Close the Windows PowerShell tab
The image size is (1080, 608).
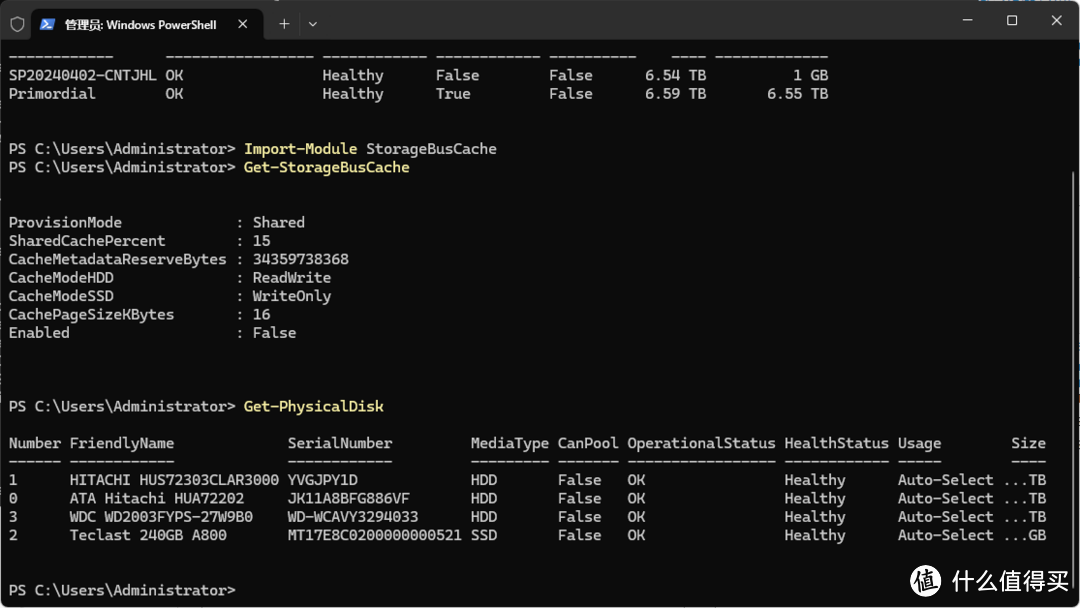click(x=242, y=24)
